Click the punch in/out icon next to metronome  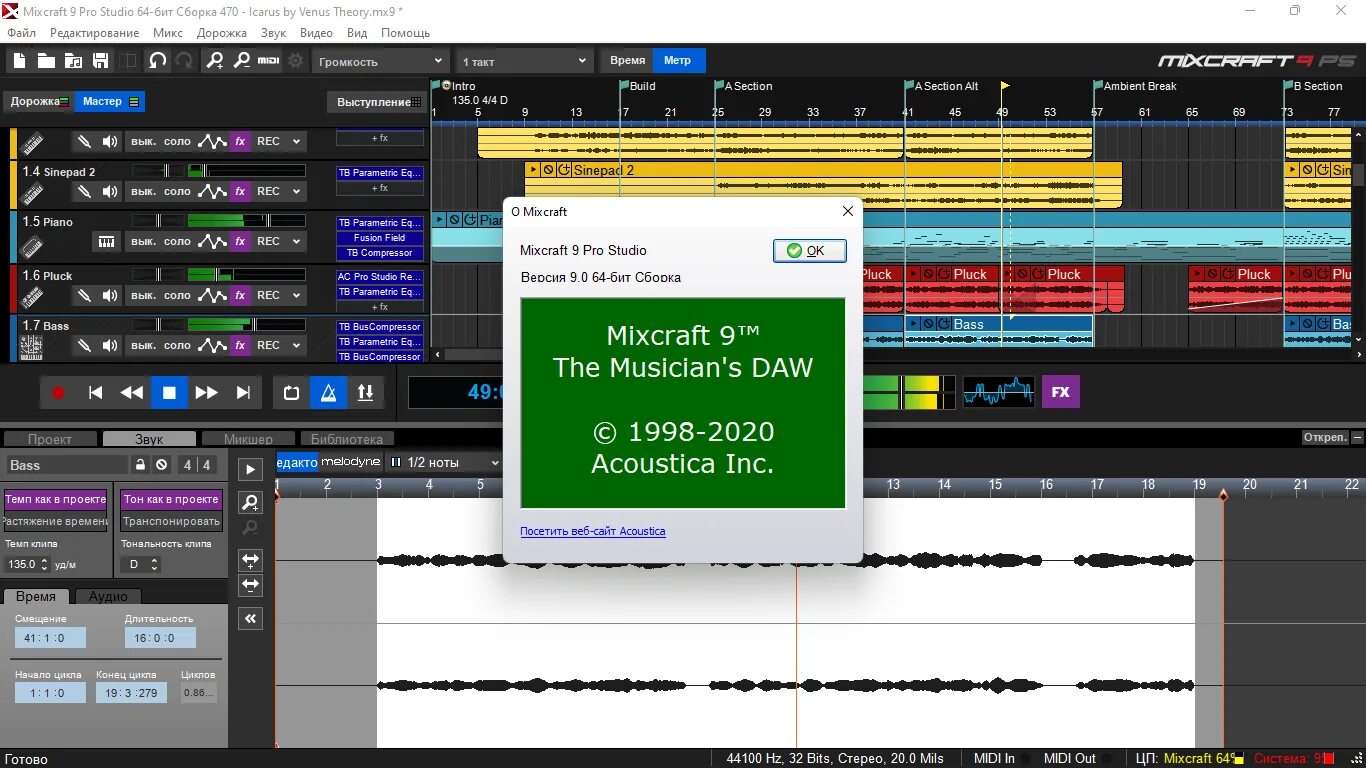tap(366, 392)
